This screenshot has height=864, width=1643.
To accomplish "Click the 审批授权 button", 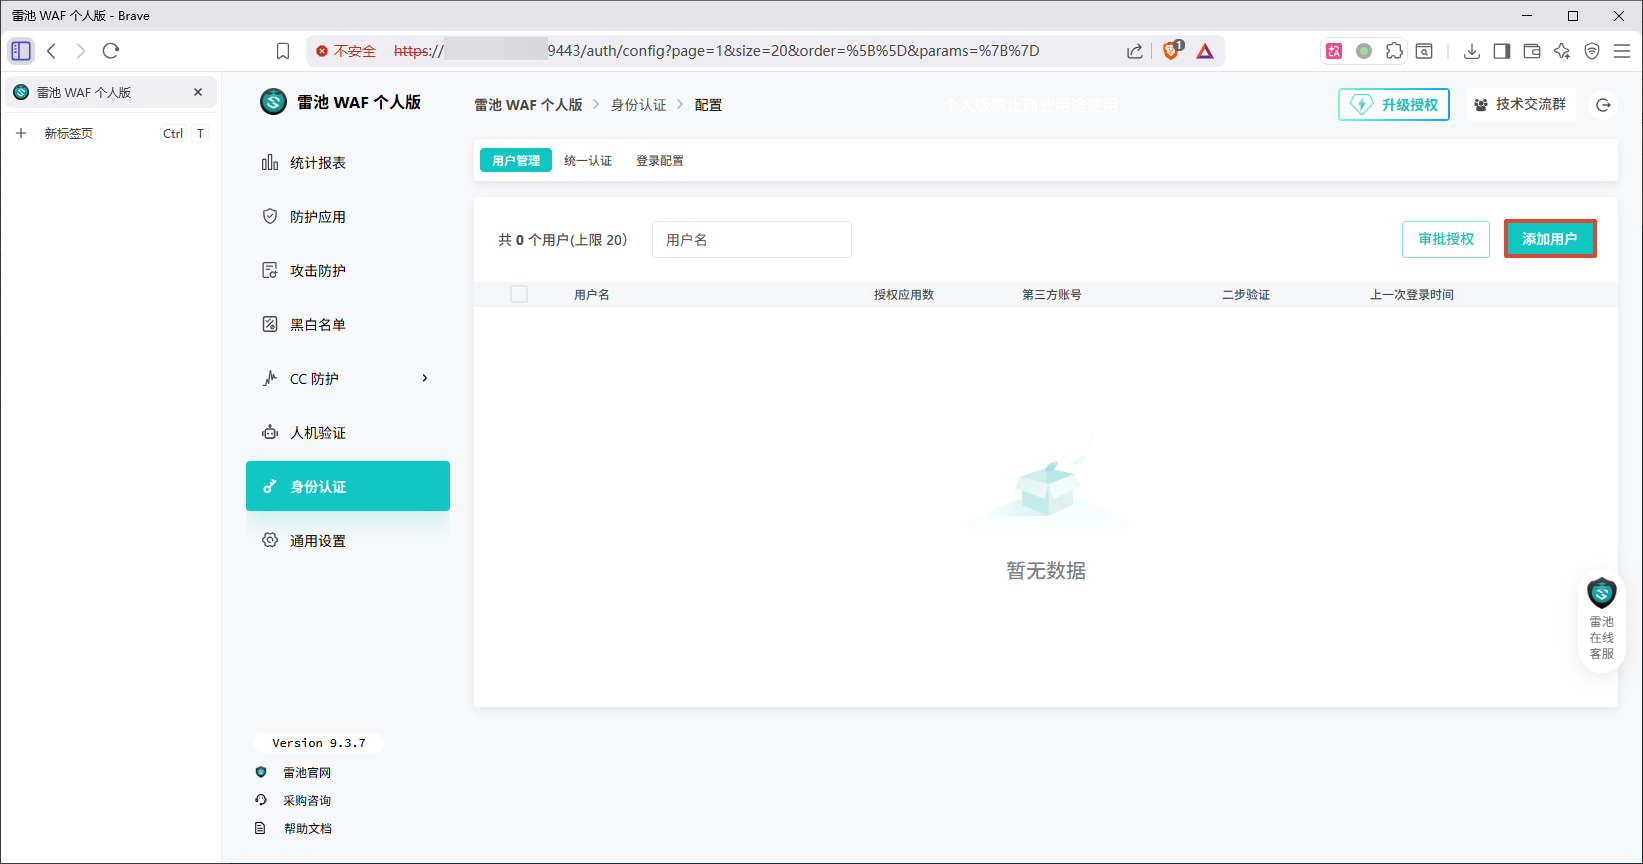I will [1446, 239].
